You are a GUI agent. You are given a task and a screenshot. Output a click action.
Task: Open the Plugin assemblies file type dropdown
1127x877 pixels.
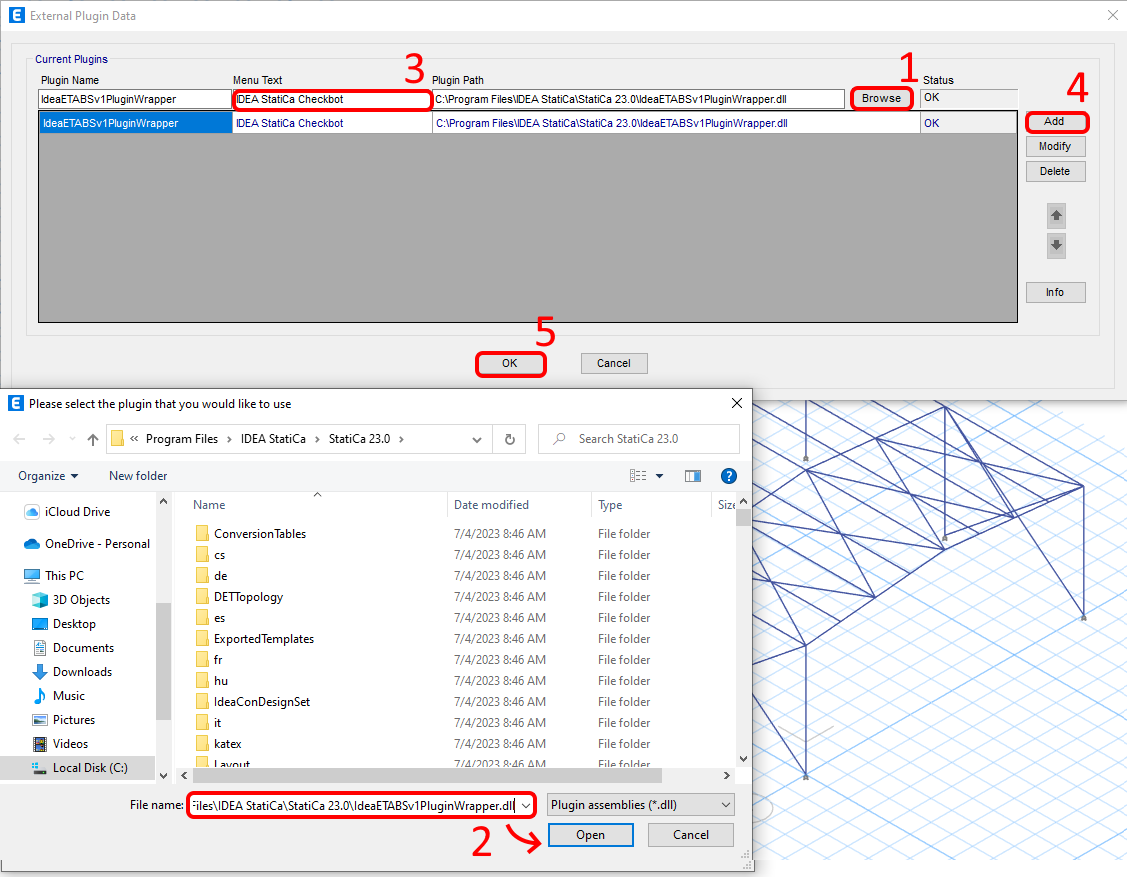[x=639, y=804]
